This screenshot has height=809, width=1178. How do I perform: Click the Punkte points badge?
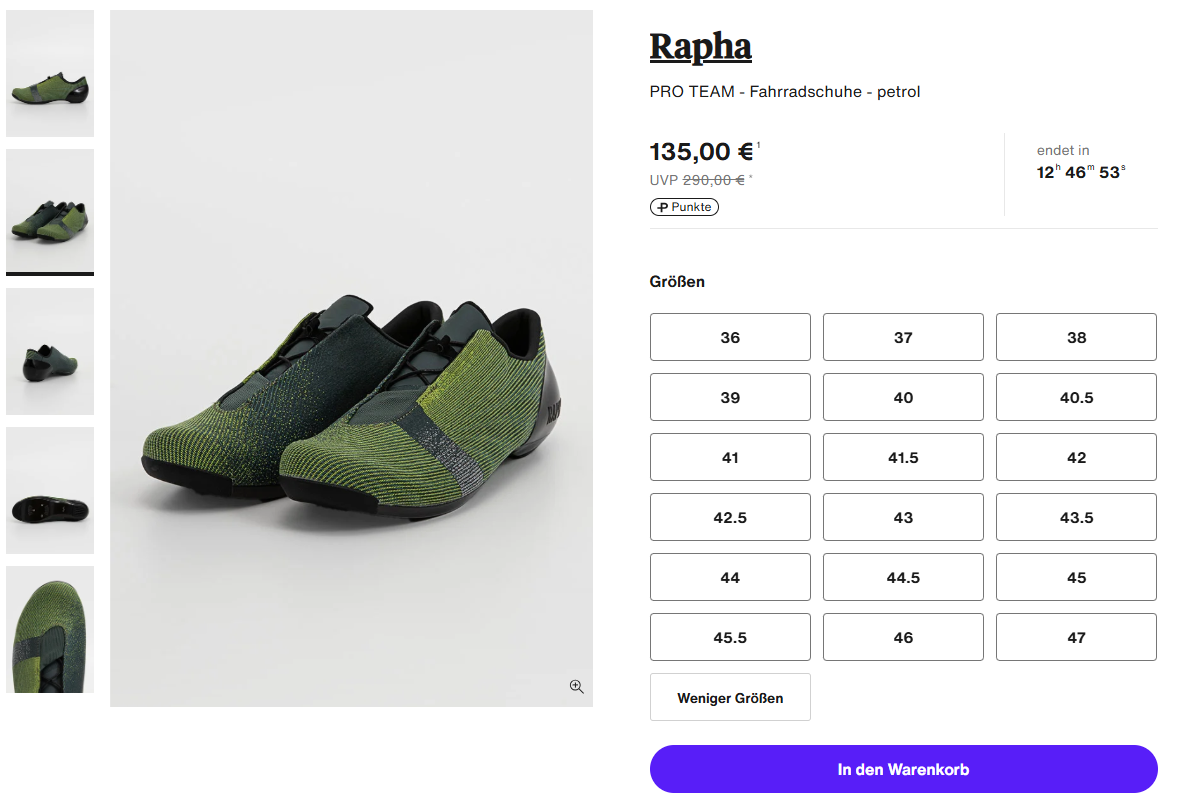(684, 207)
